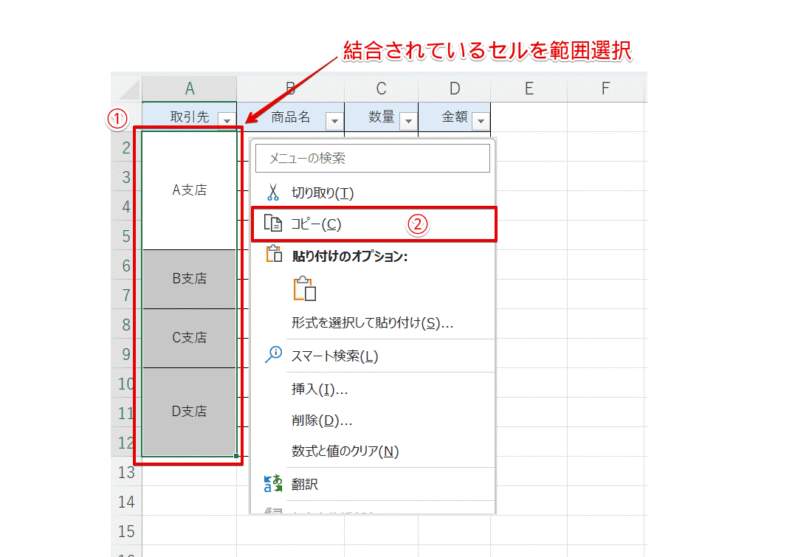Choose コピー(C) from context menu

(373, 224)
